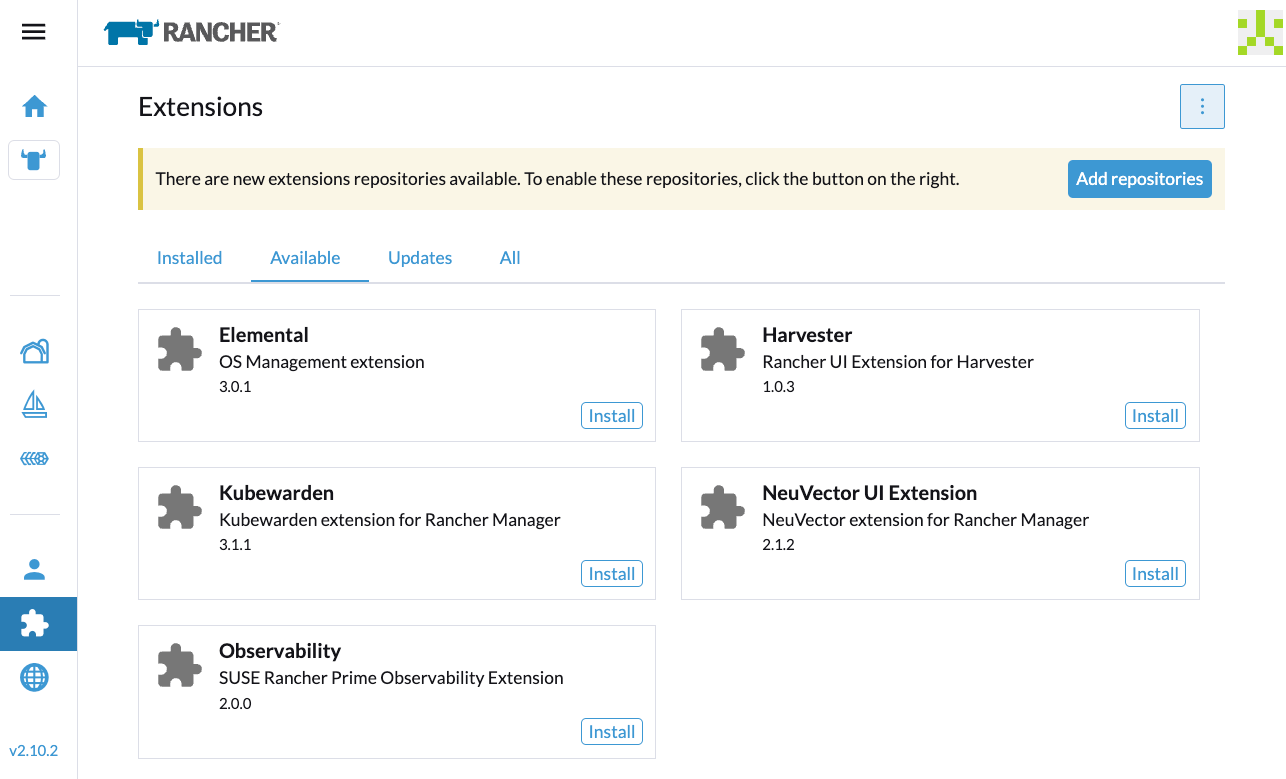
Task: Open the hamburger navigation menu
Action: point(33,31)
